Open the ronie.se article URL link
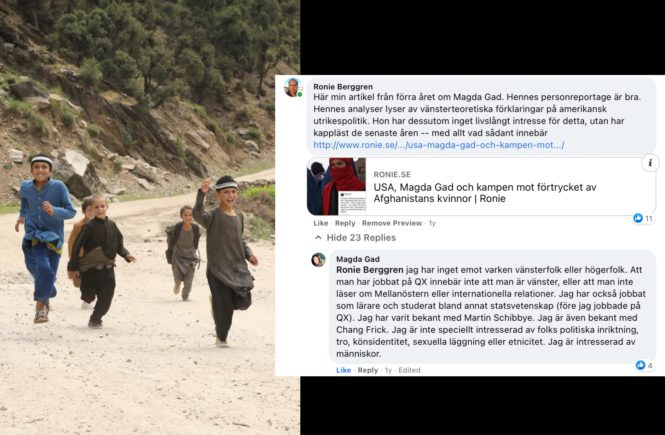665x435 pixels. click(x=439, y=145)
